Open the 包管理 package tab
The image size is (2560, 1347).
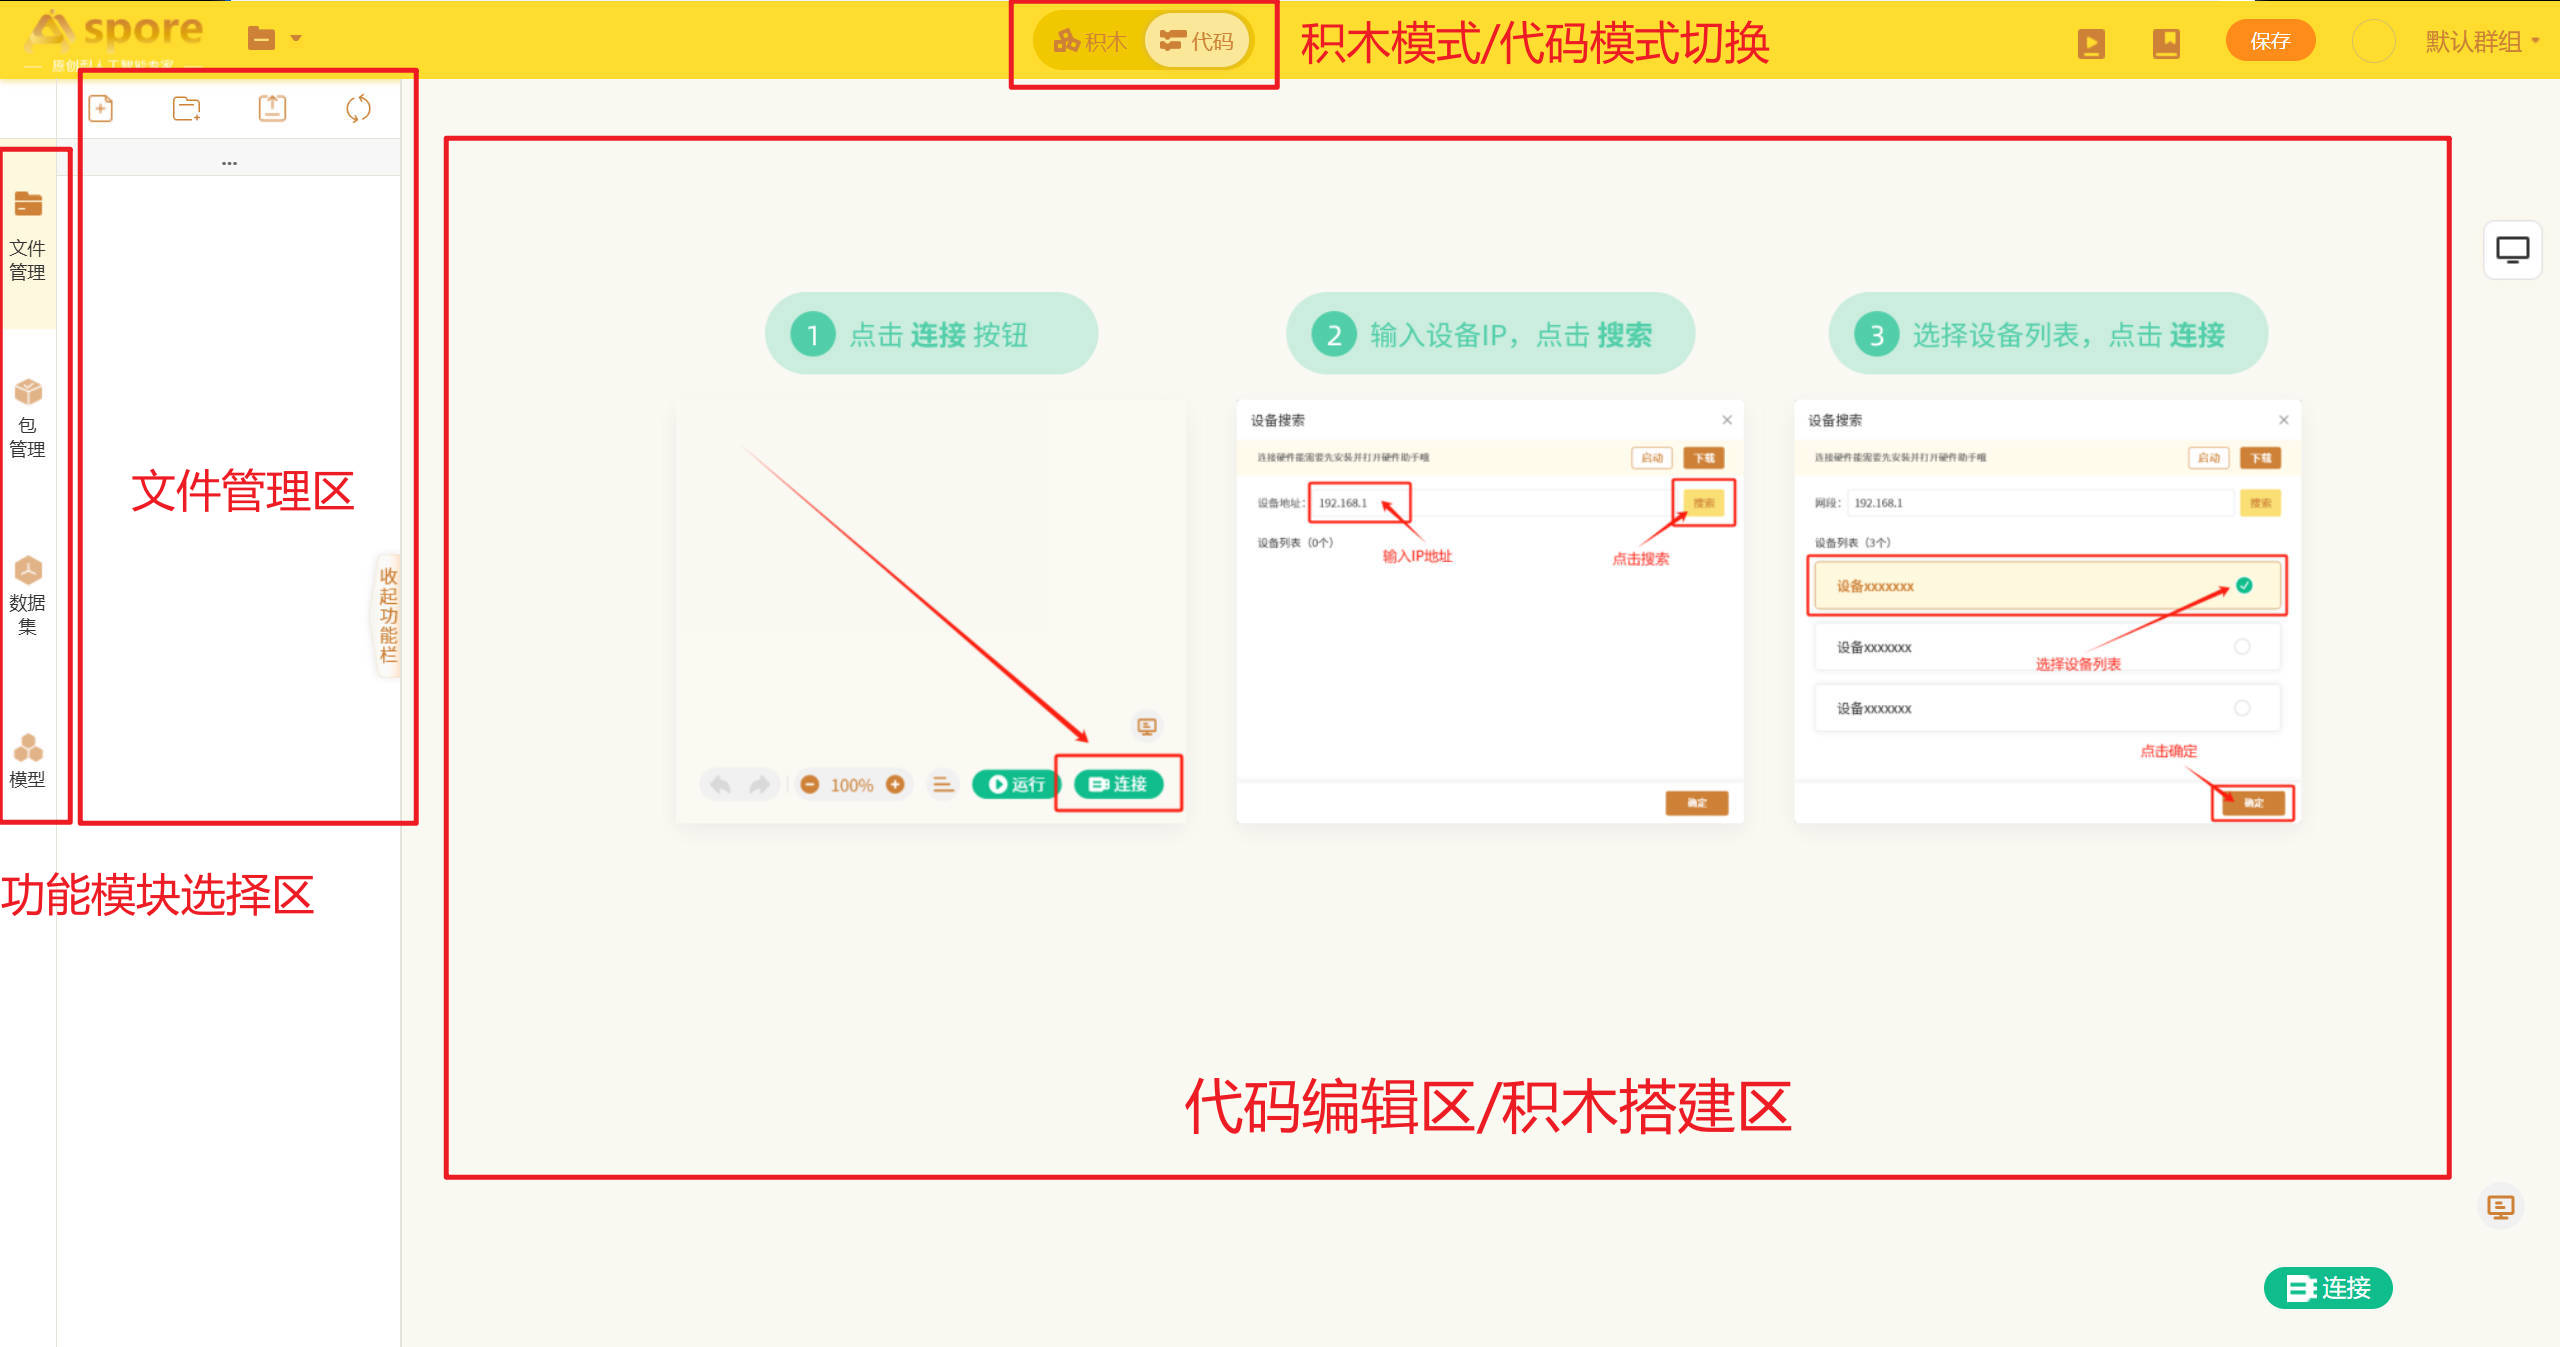click(x=28, y=418)
